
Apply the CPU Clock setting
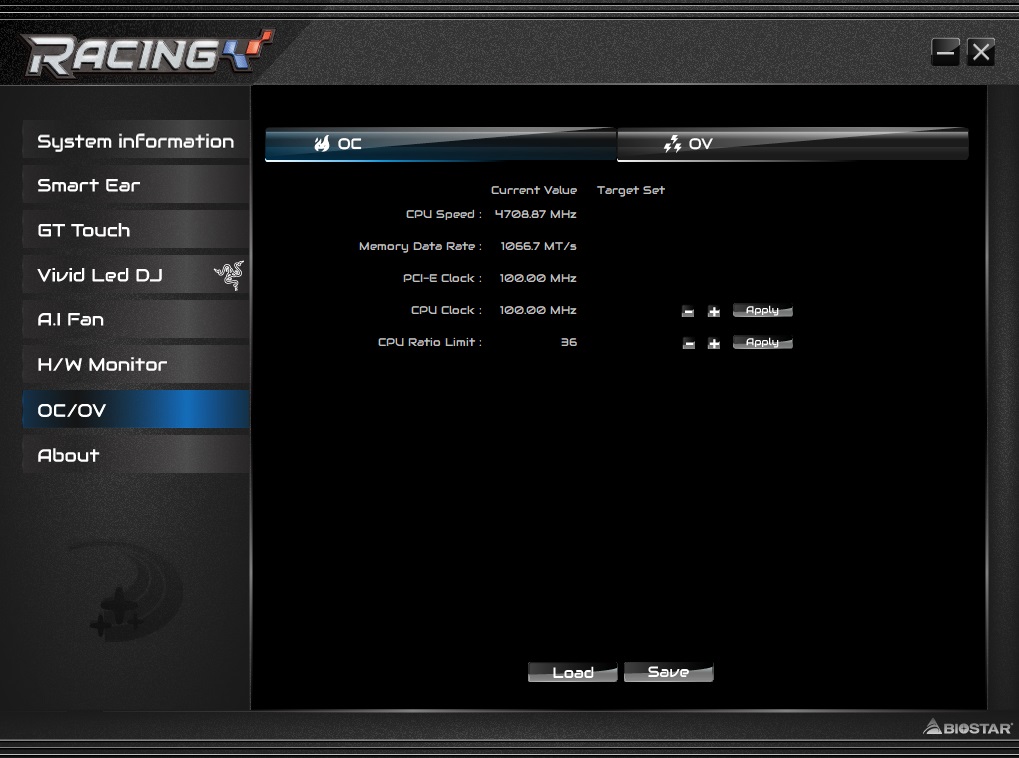click(762, 311)
